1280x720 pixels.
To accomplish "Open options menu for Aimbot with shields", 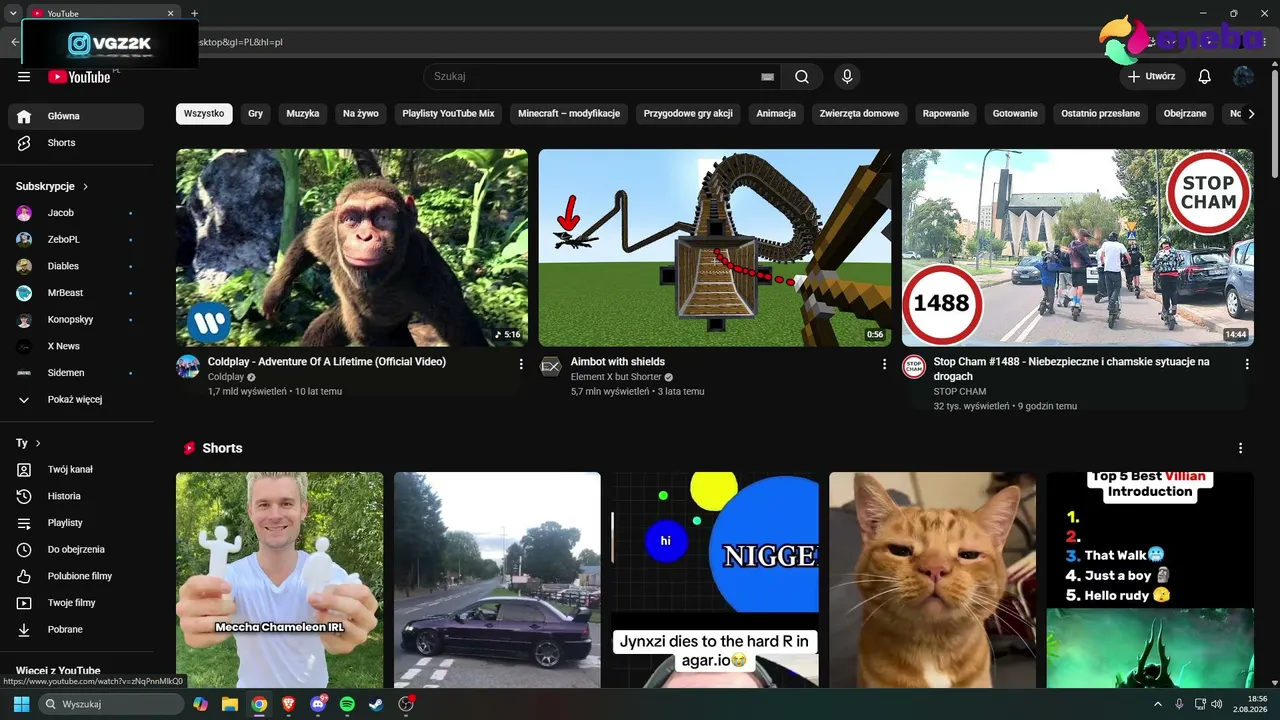I will (x=884, y=364).
